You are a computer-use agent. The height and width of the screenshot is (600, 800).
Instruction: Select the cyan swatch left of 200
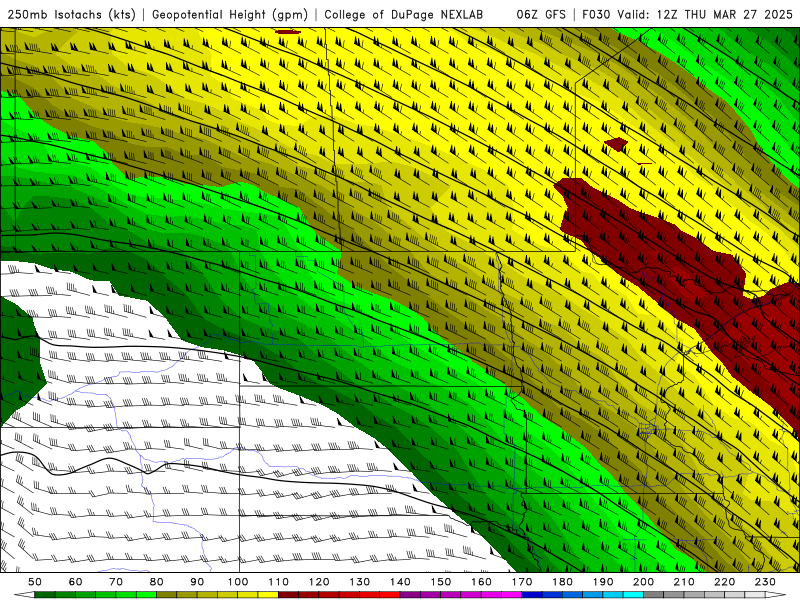(633, 595)
